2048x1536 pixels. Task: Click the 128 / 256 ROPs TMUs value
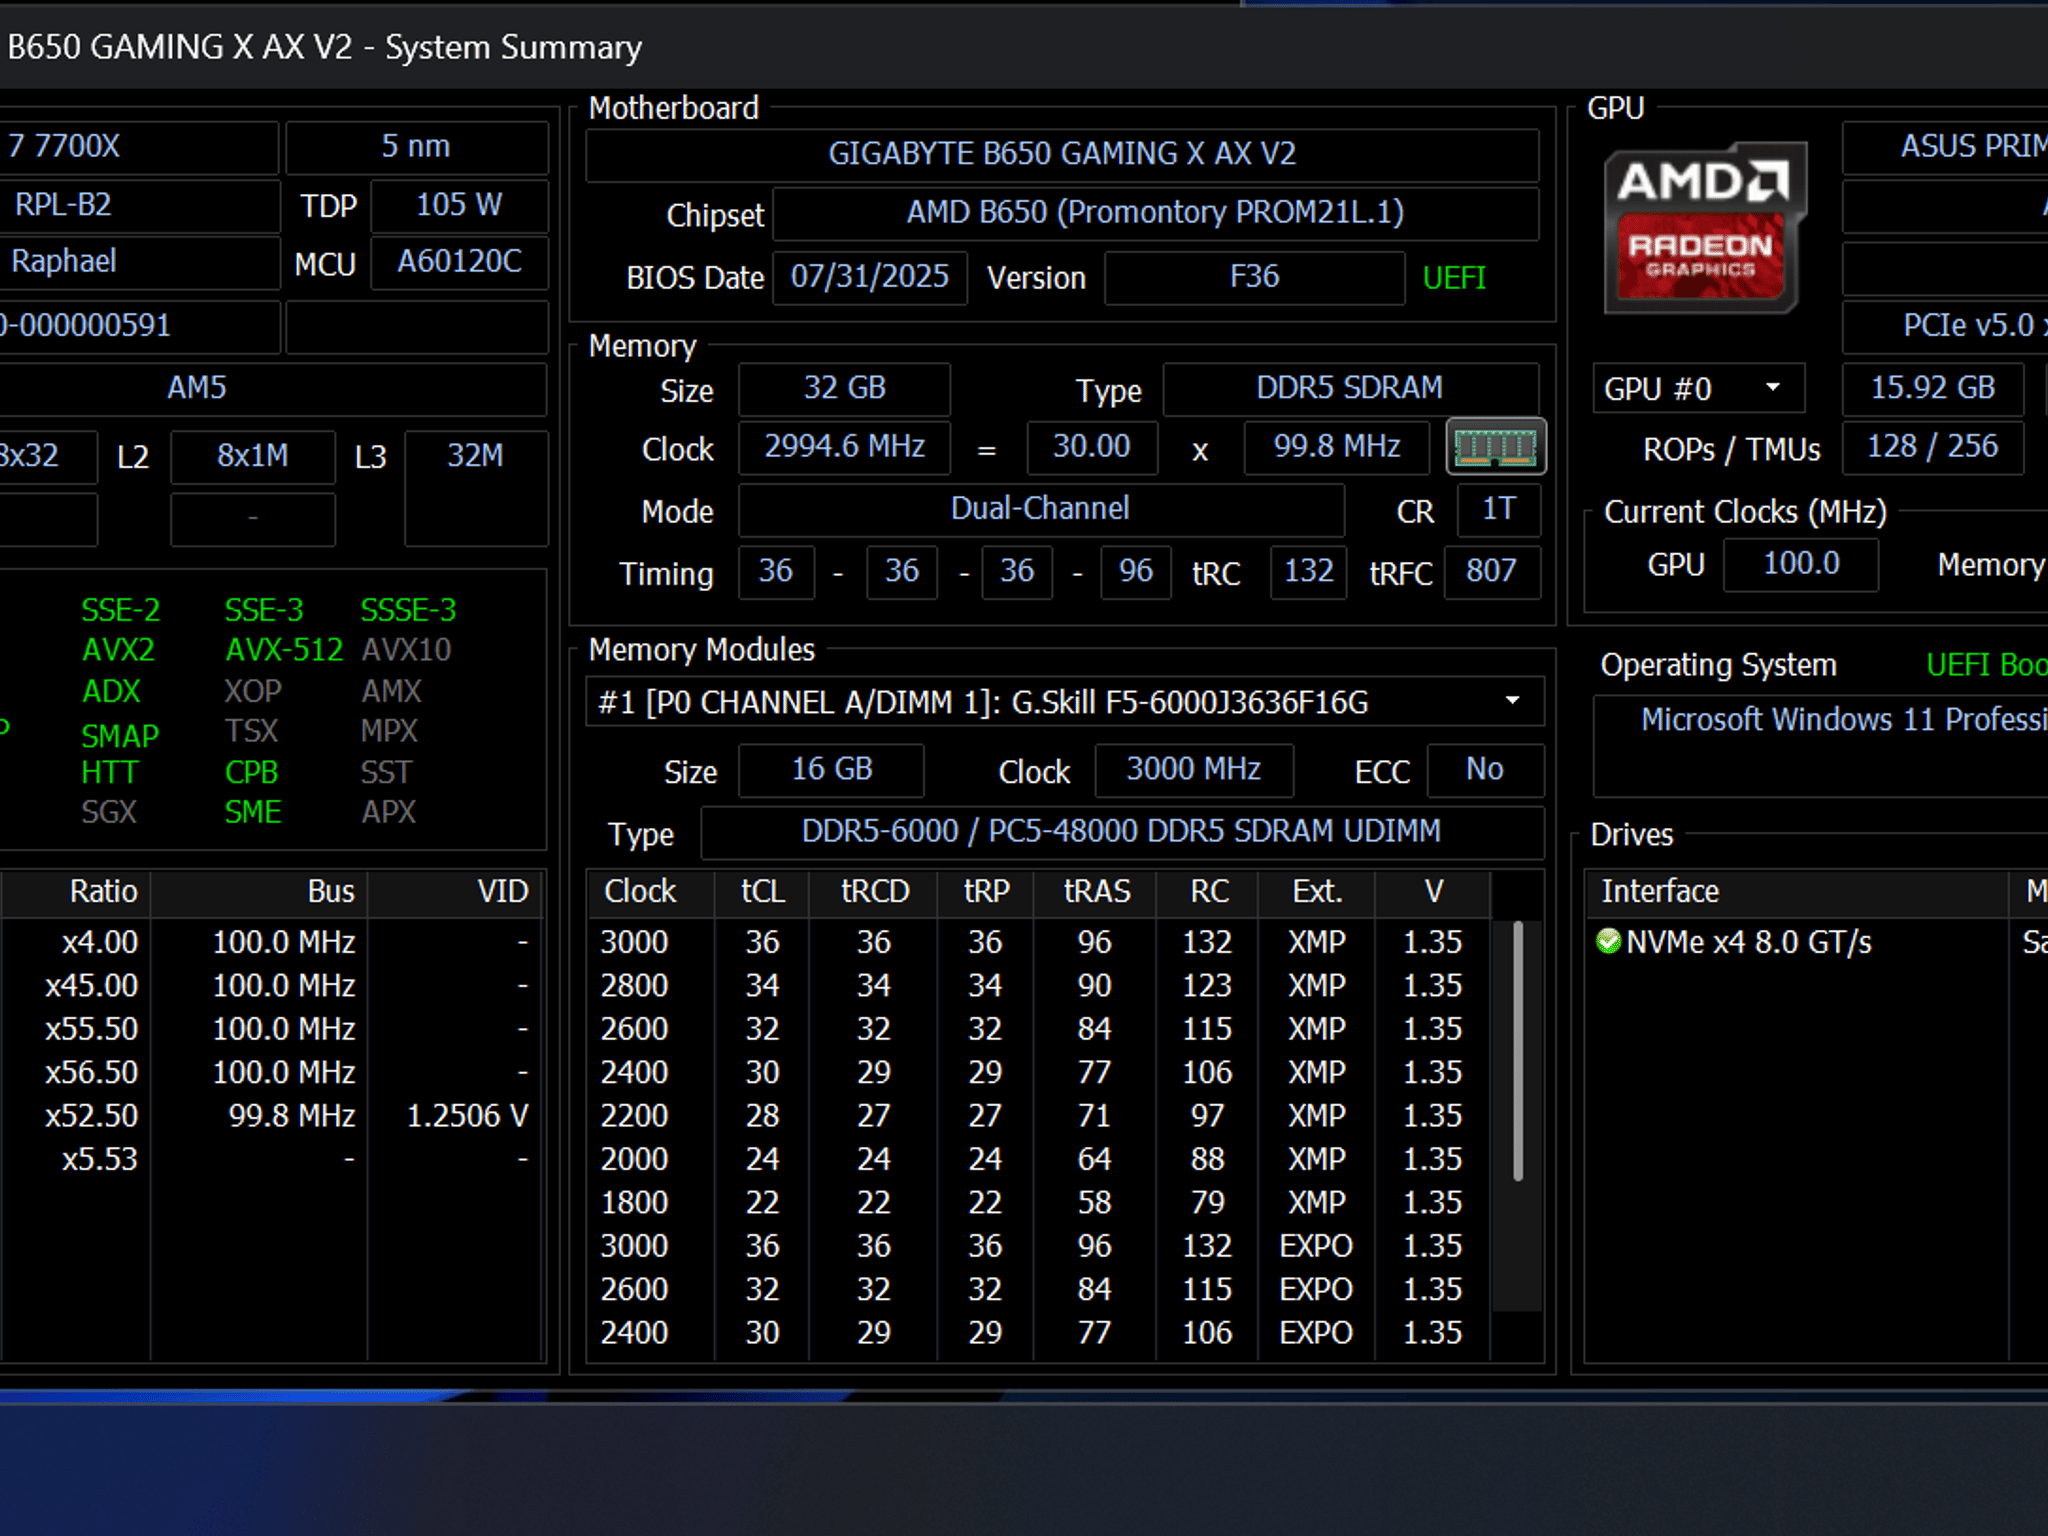[x=1932, y=446]
